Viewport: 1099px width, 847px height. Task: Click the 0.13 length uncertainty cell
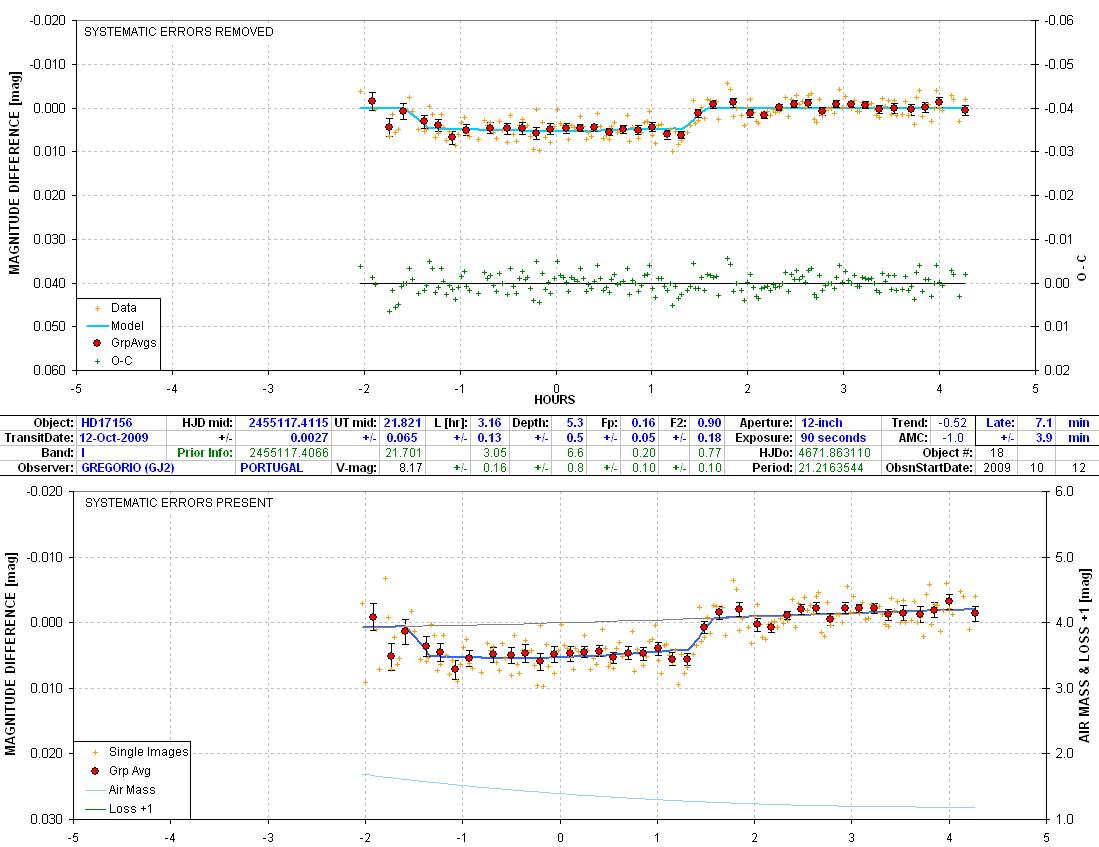click(x=489, y=438)
